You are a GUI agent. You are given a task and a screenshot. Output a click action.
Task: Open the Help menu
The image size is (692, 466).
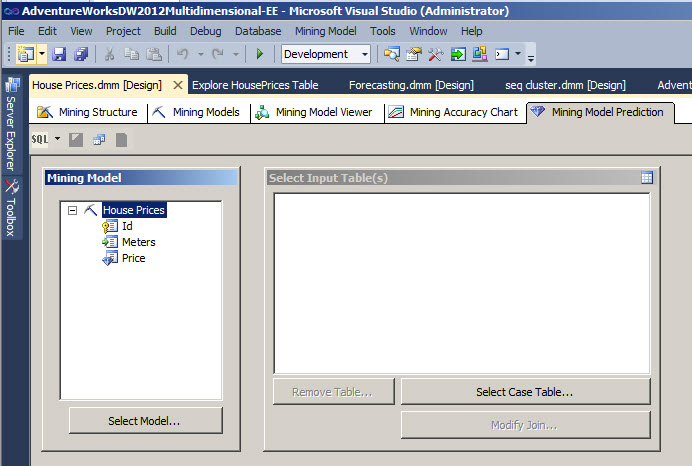pos(472,31)
